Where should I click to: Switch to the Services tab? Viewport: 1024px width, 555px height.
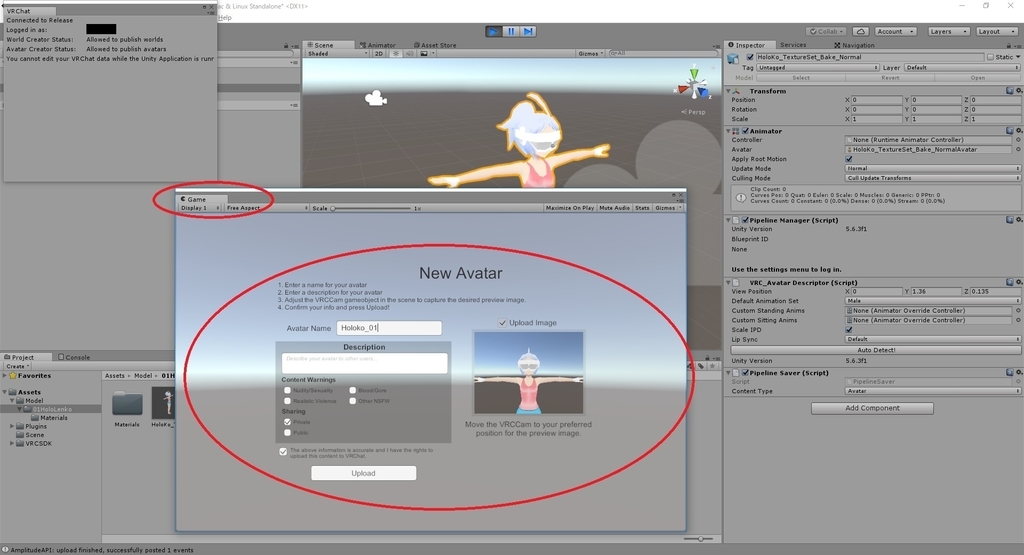[793, 45]
